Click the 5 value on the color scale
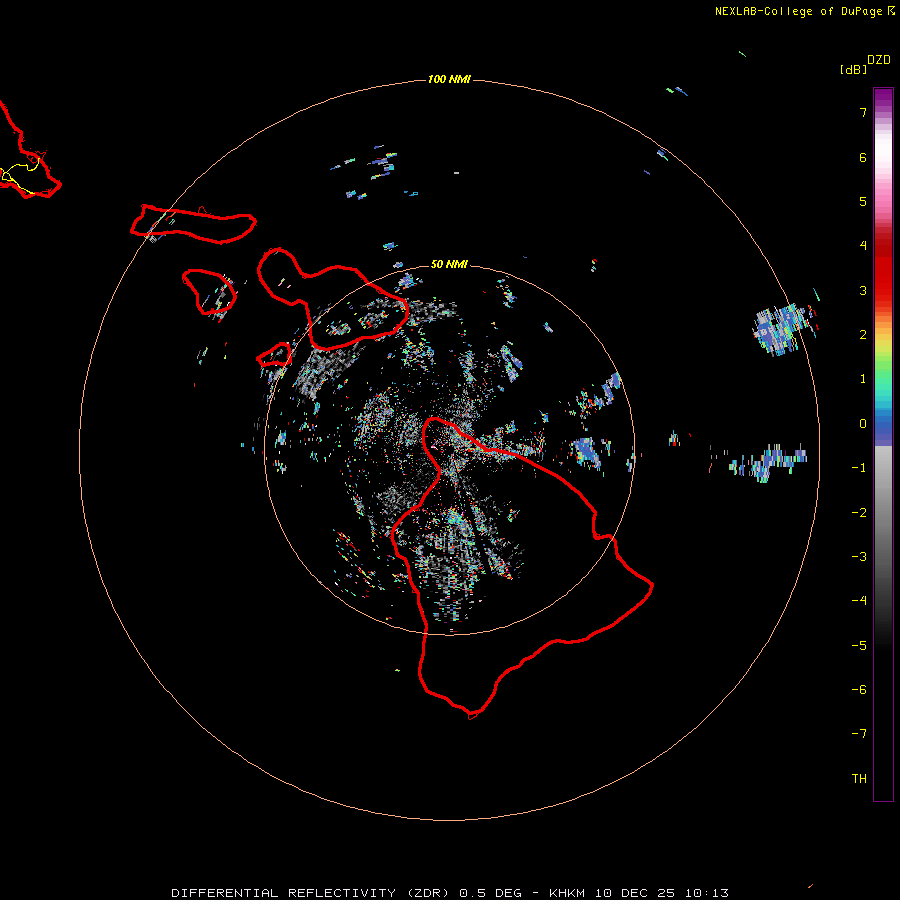The width and height of the screenshot is (900, 900). point(863,202)
